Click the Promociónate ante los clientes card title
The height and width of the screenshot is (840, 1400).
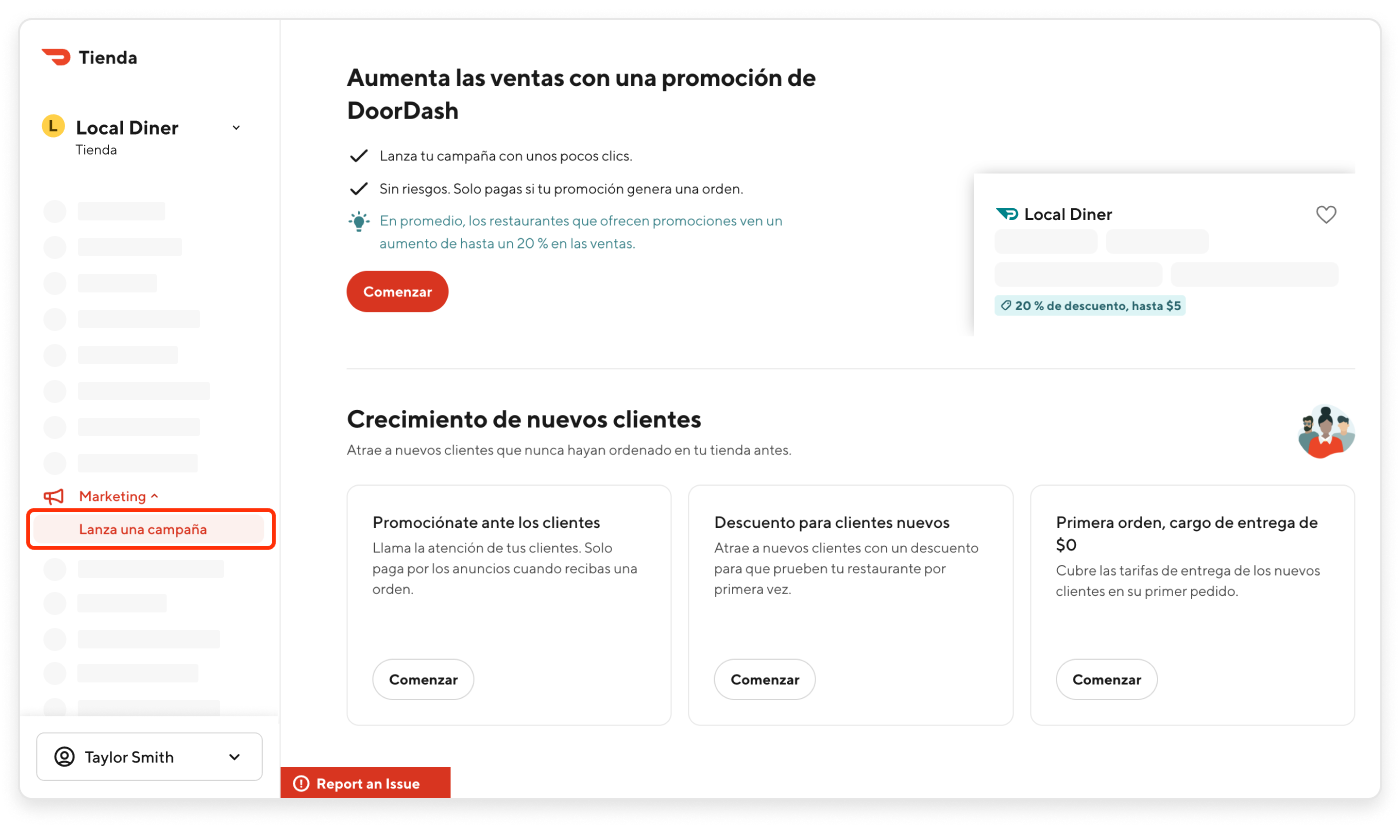coord(486,522)
